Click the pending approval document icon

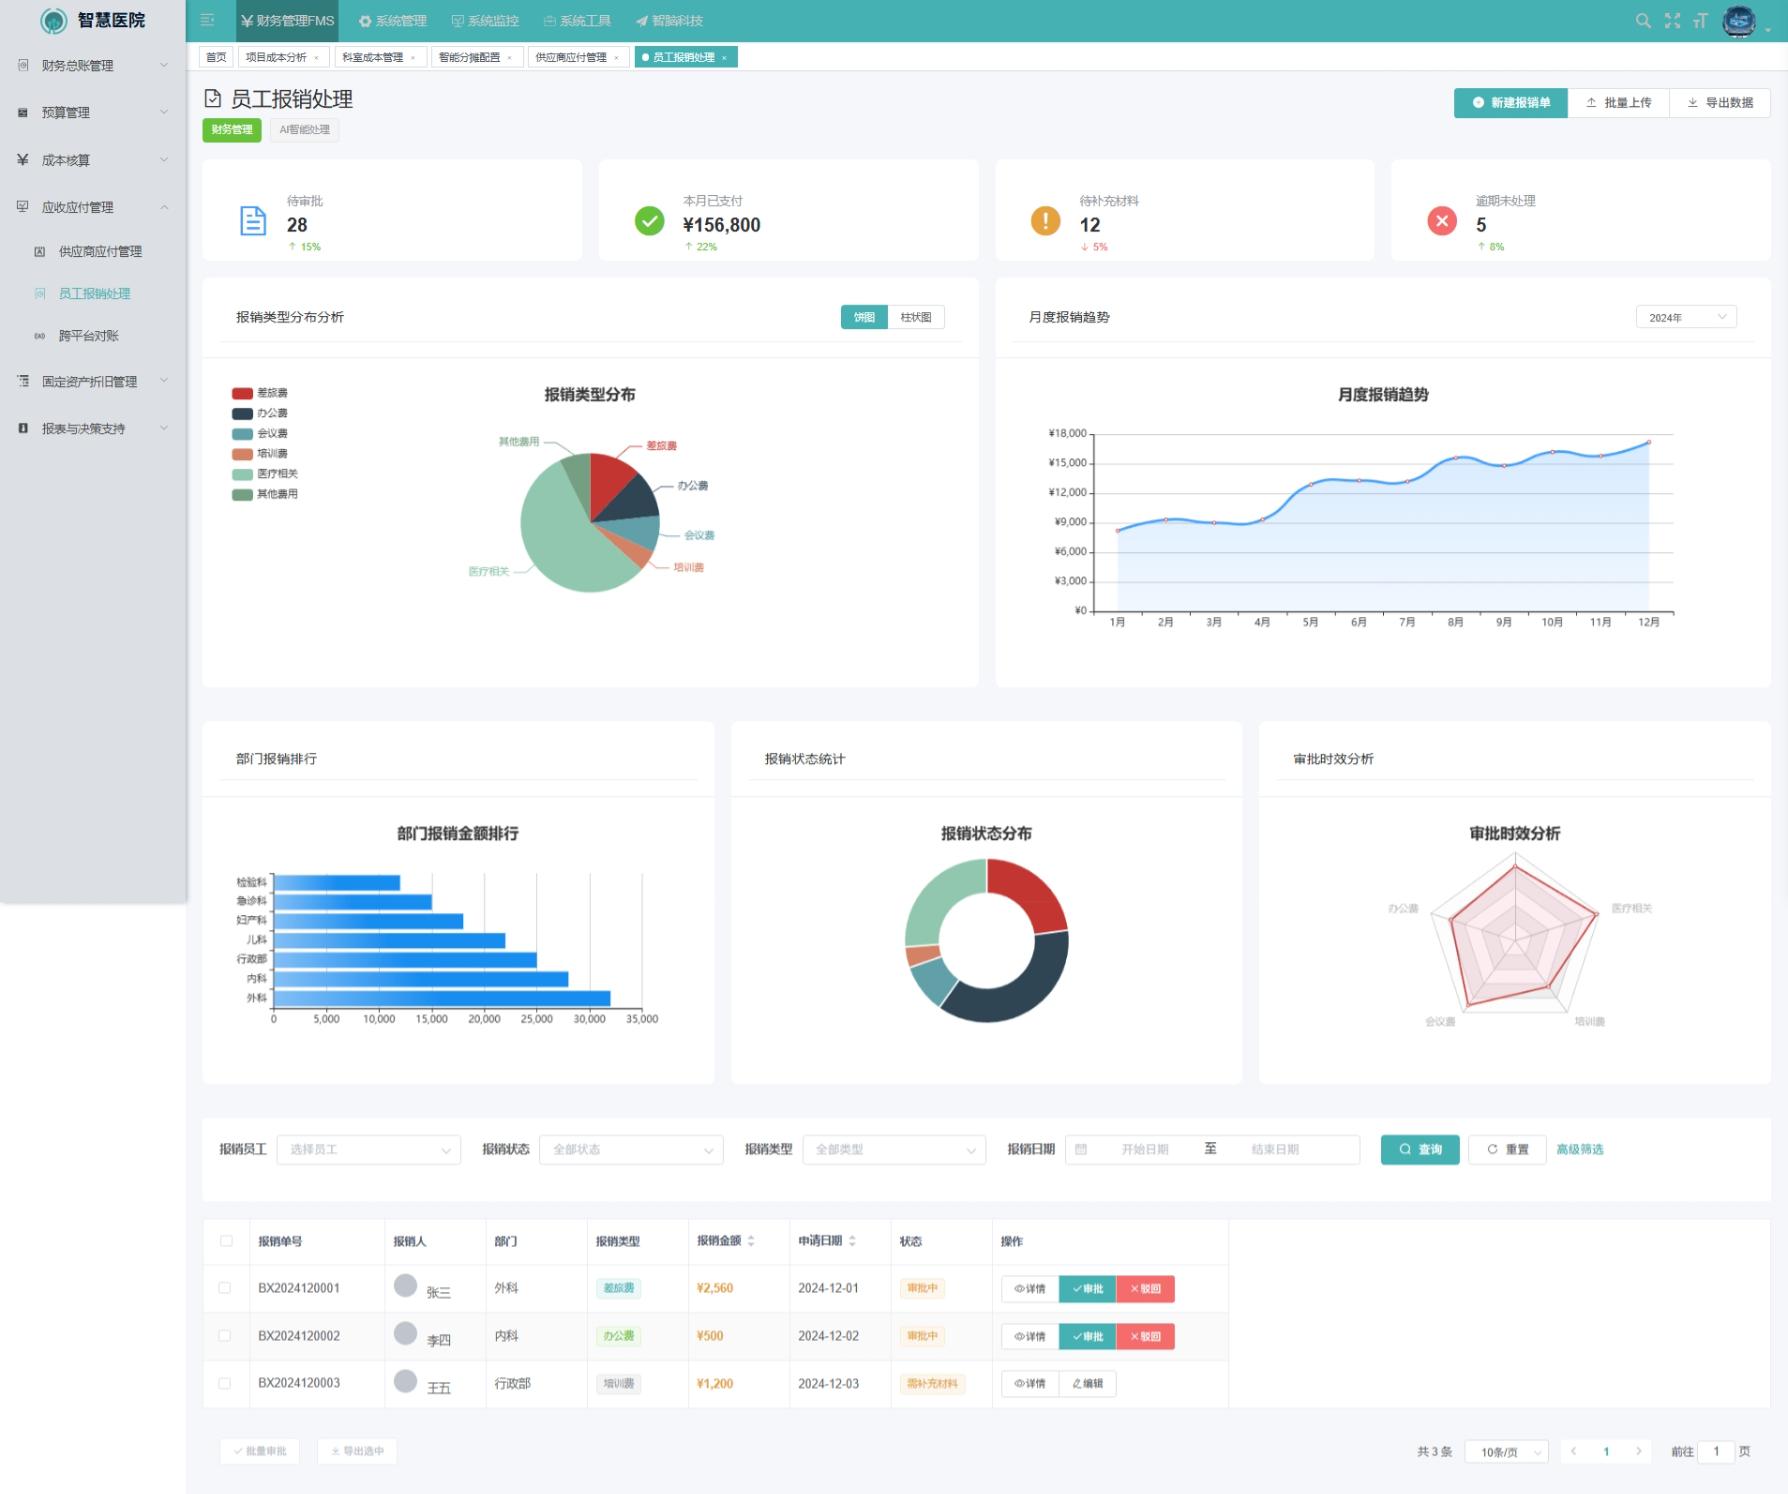(x=253, y=221)
